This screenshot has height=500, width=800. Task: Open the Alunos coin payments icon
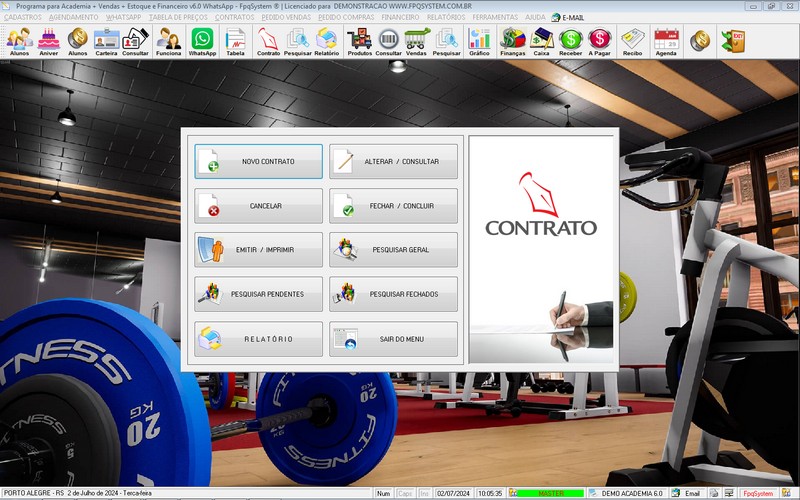[x=78, y=41]
